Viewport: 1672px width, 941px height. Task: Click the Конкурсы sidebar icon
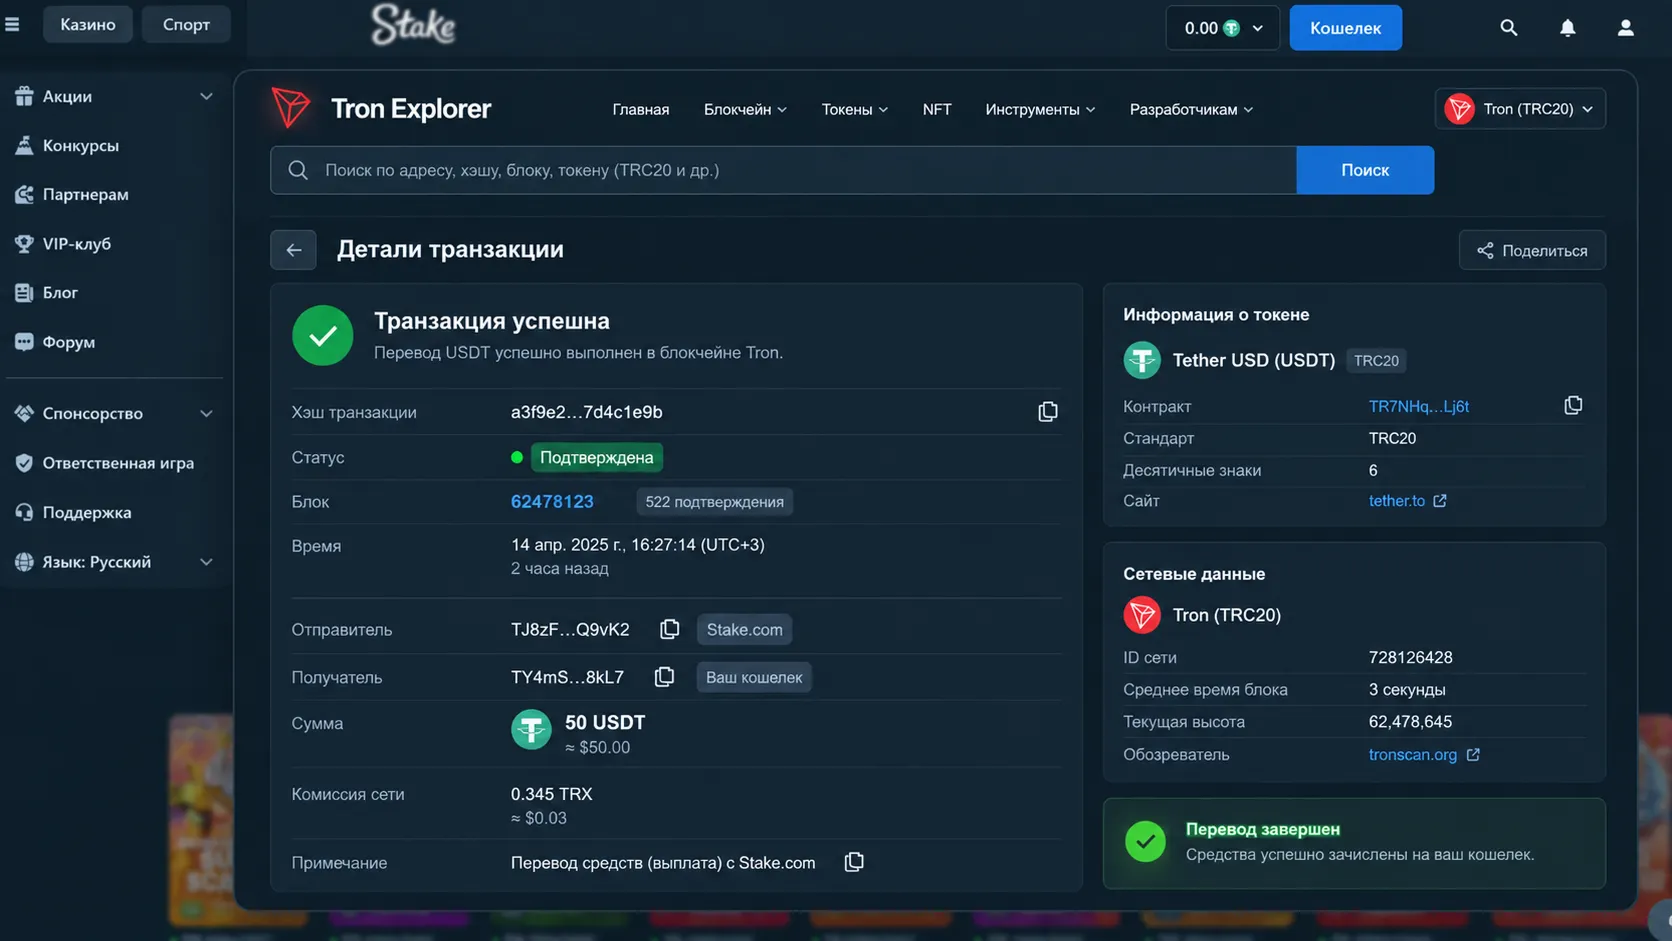point(24,145)
